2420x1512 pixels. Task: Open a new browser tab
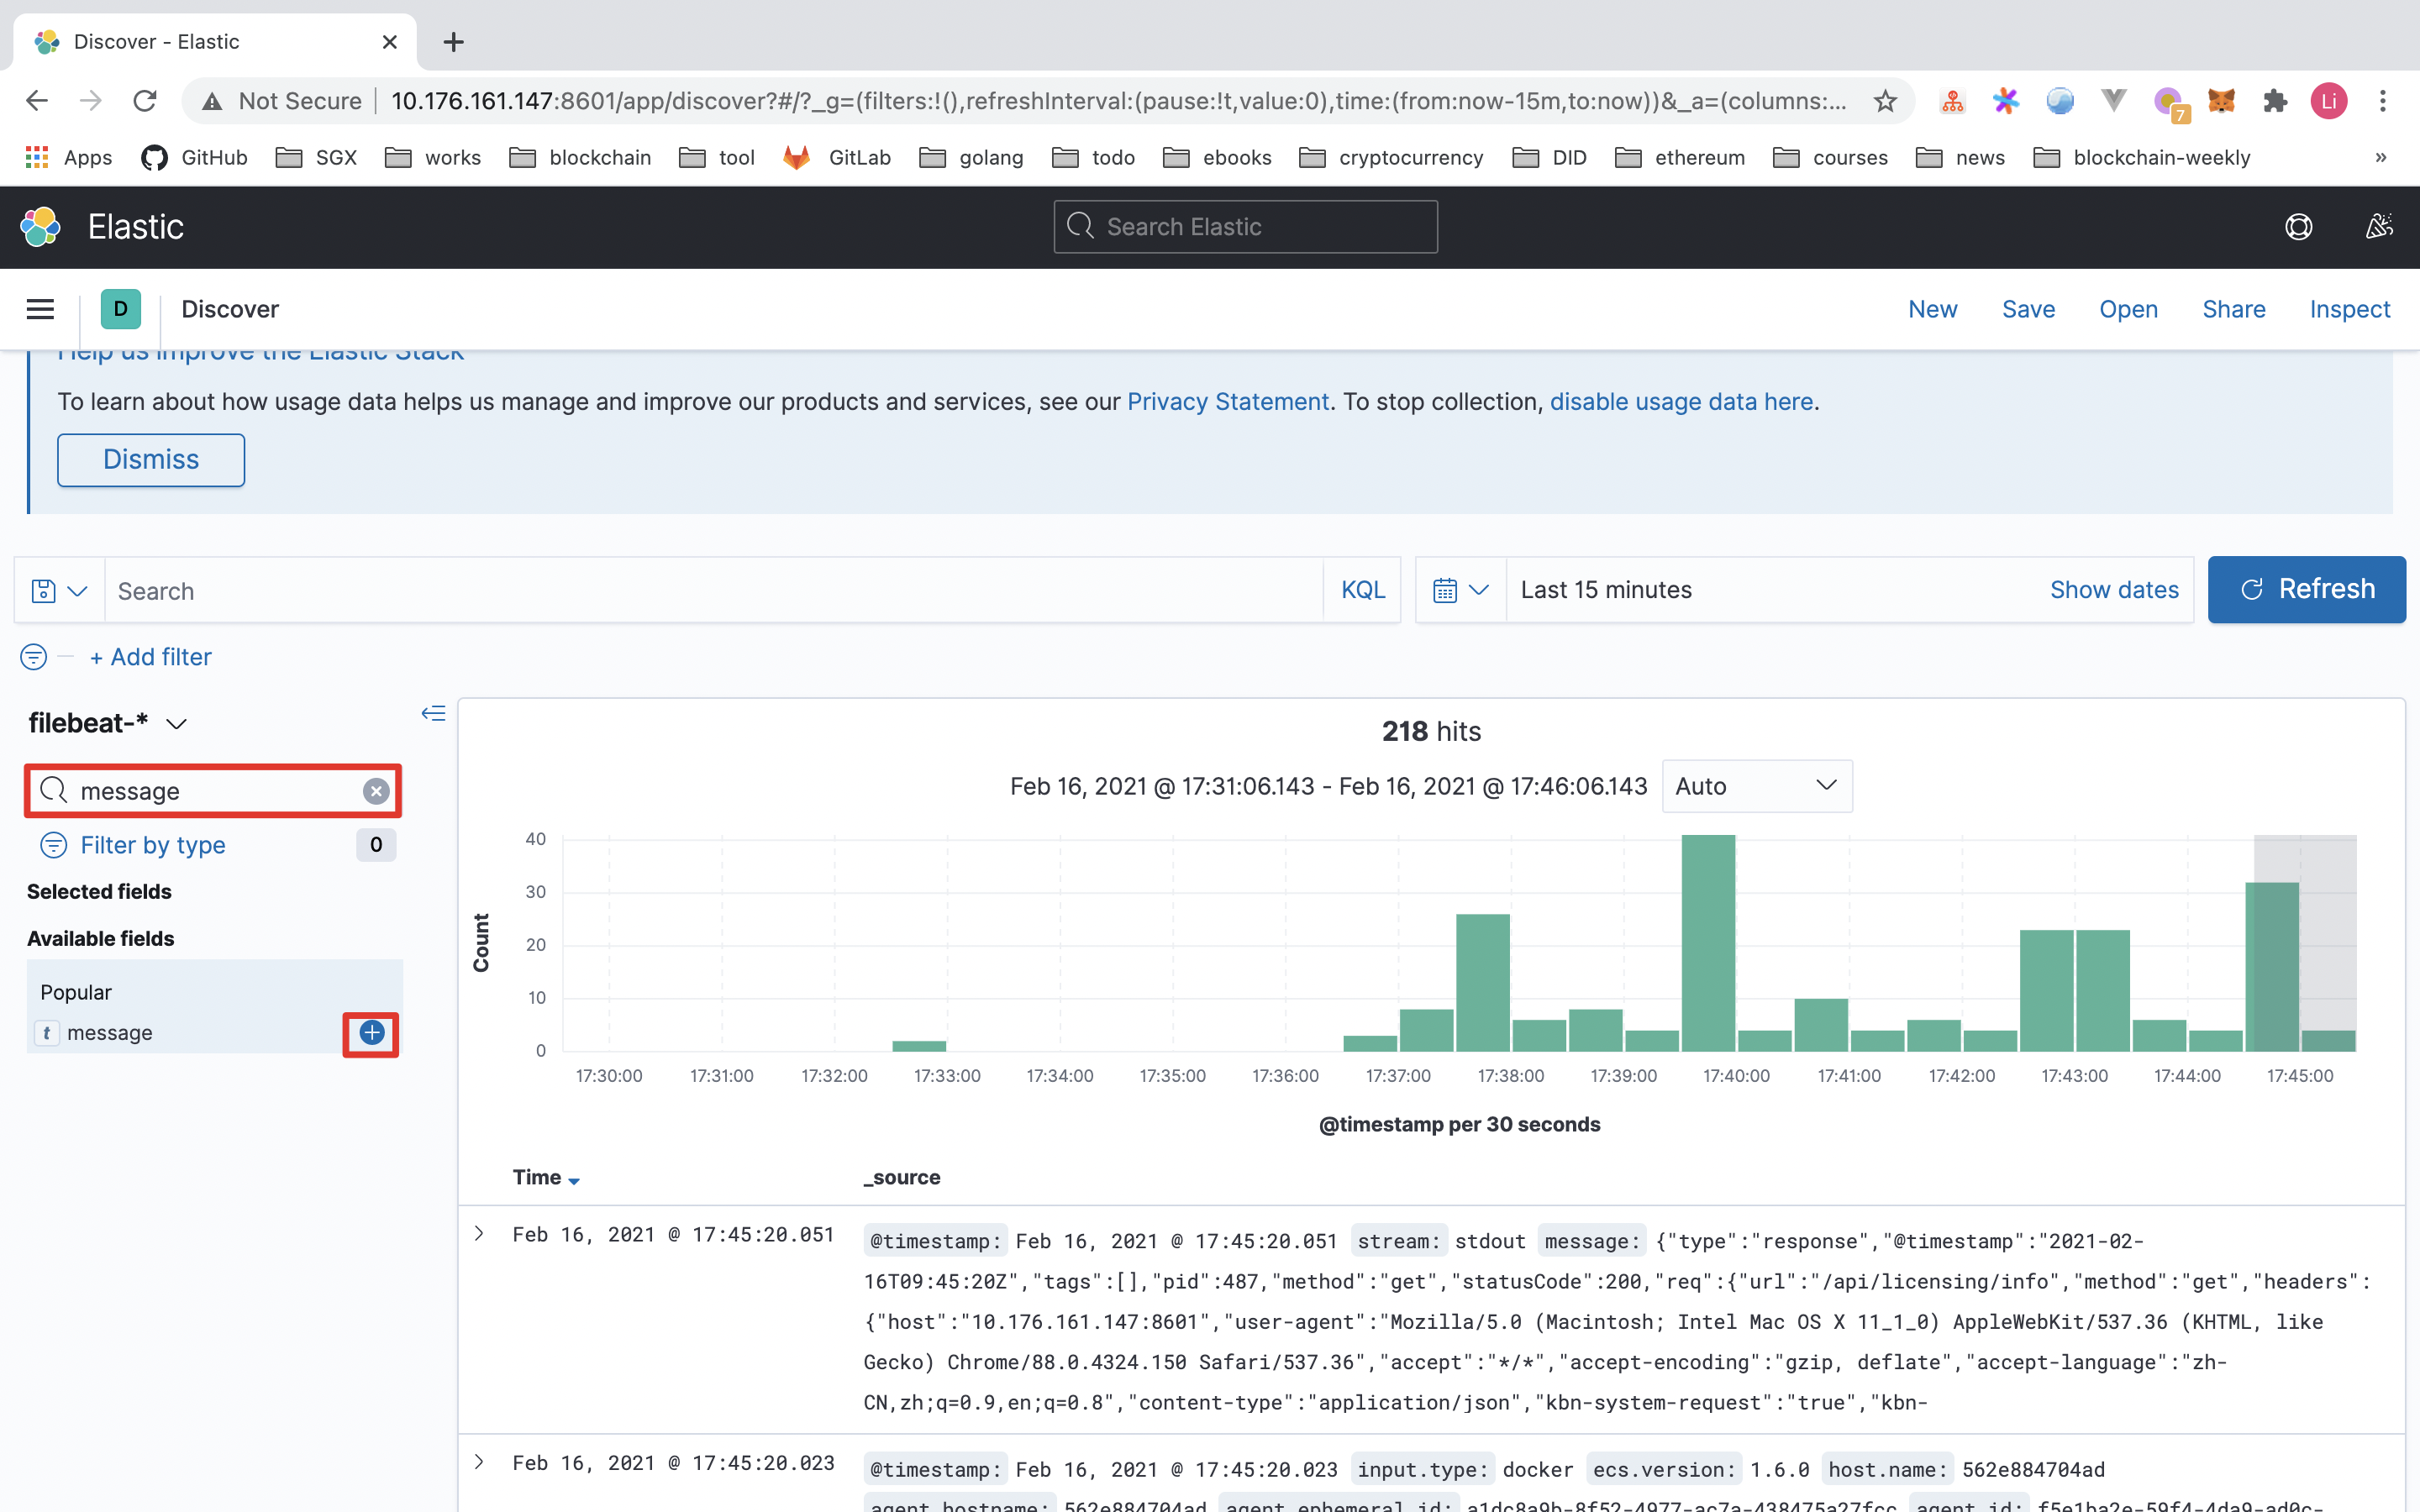tap(453, 42)
